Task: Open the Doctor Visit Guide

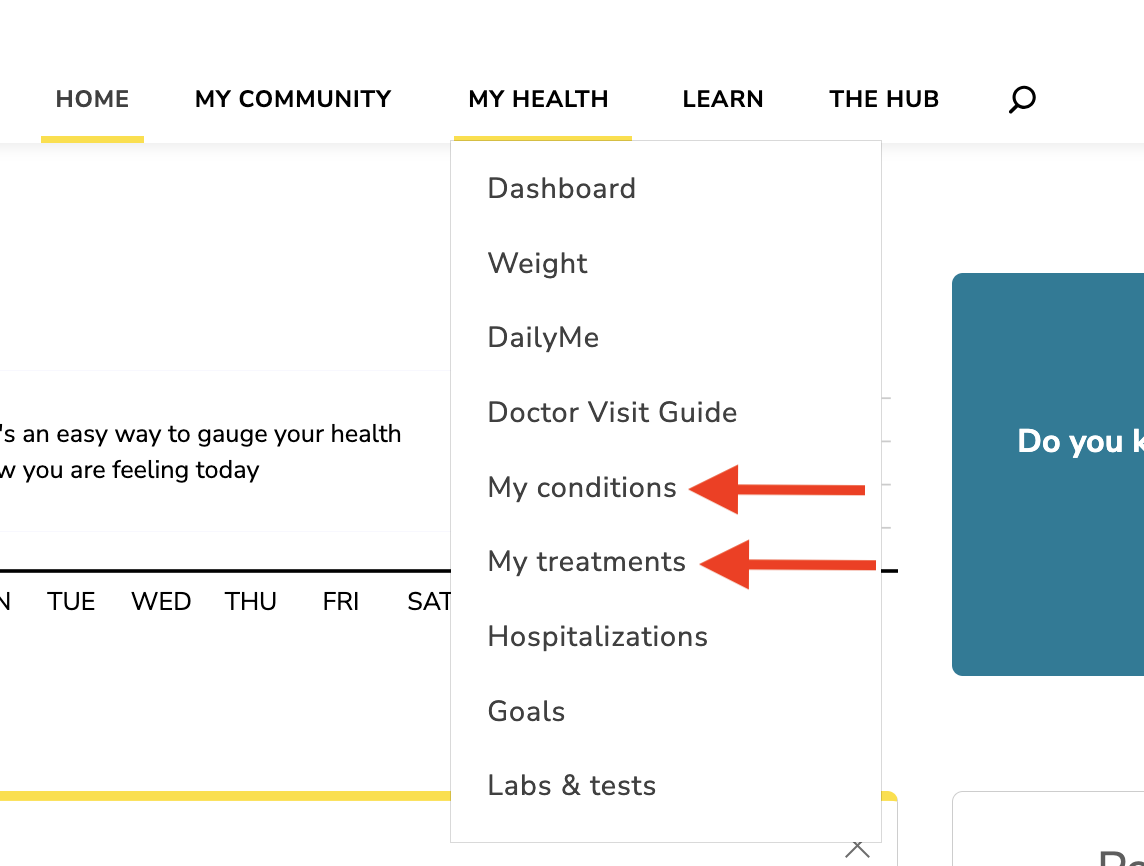Action: tap(612, 412)
